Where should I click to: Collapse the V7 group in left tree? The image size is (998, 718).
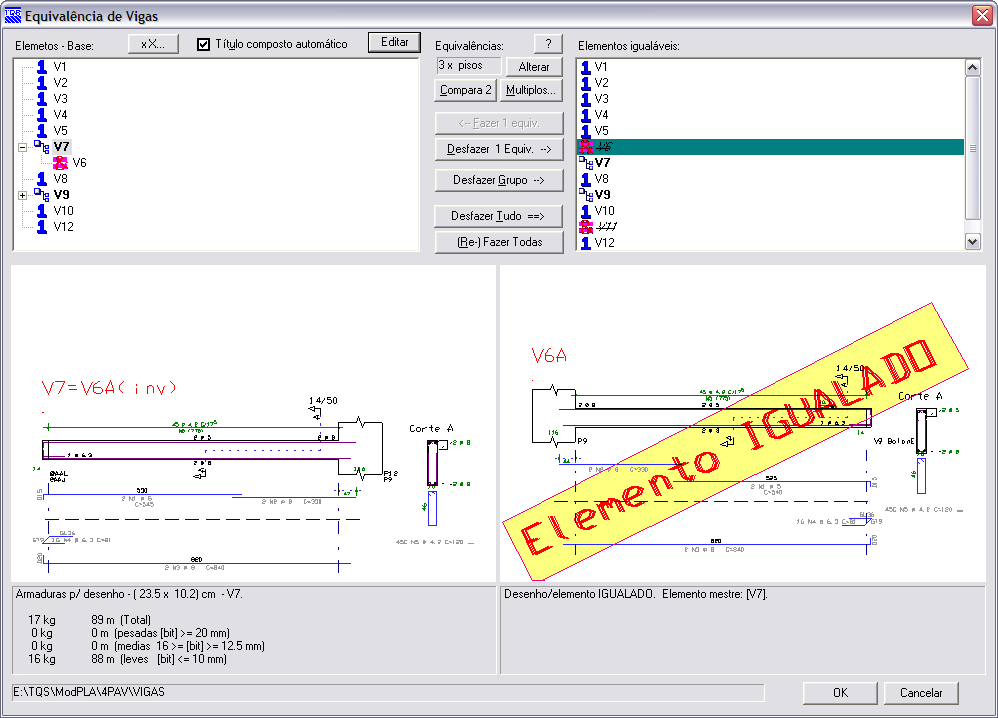[x=23, y=147]
